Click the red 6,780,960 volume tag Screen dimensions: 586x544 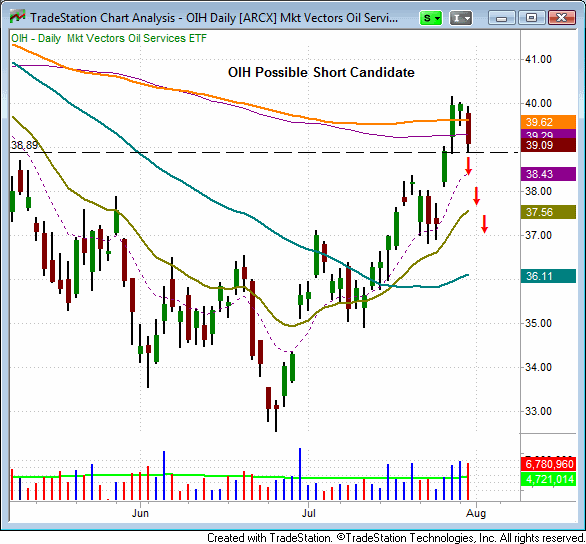tap(548, 464)
